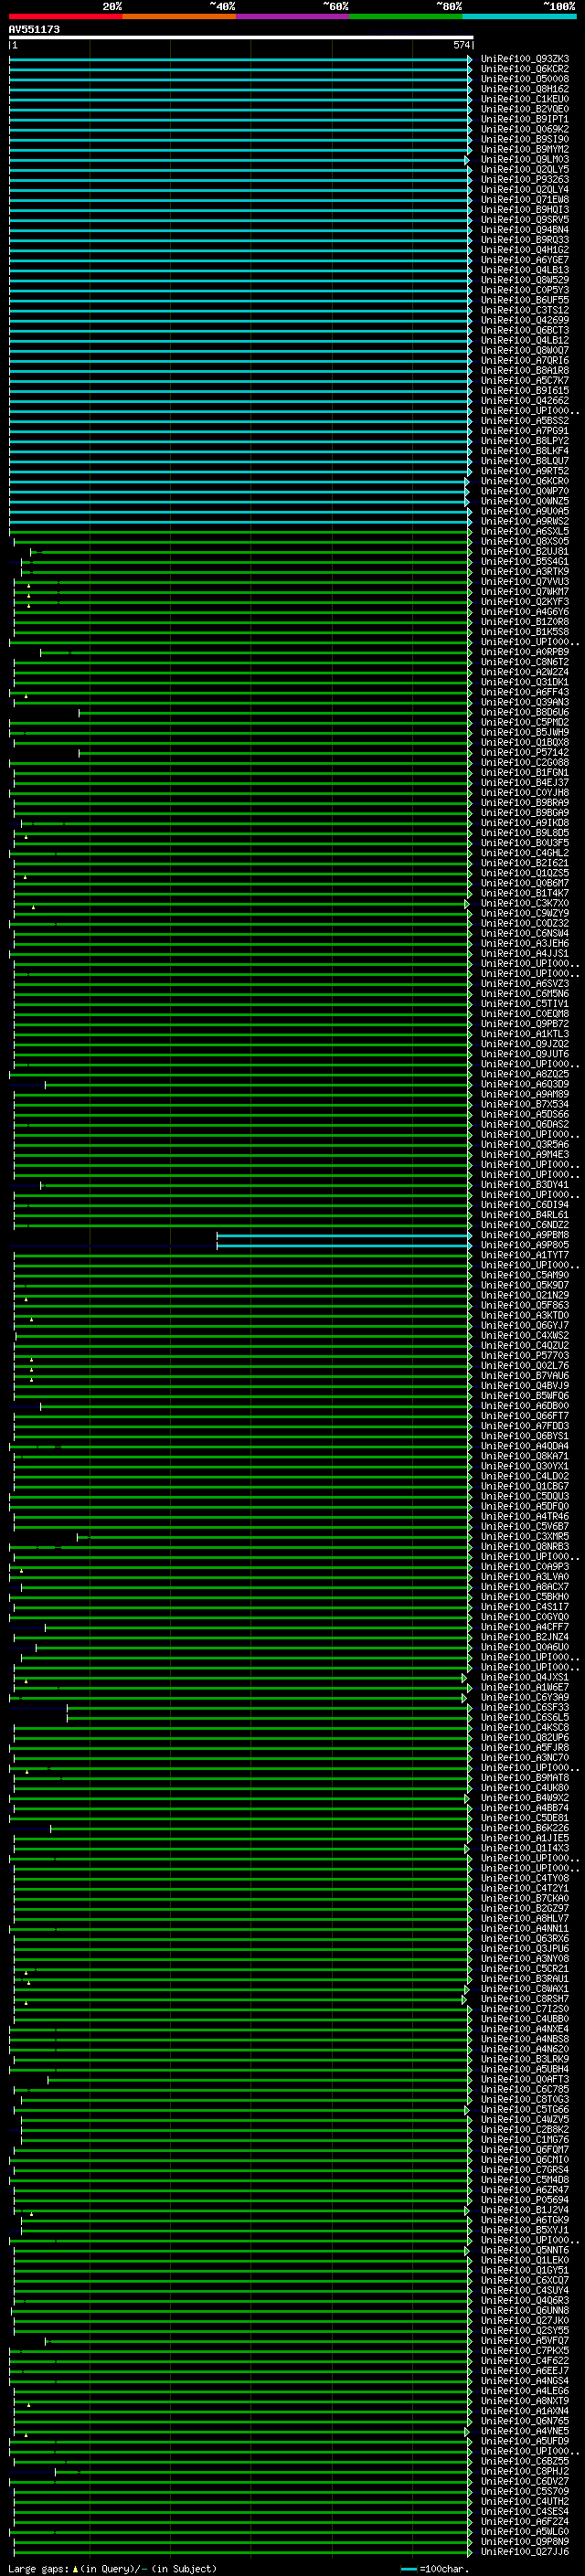Select the UniRef100_Q66FT7 label
Viewport: 585px width, 2576px height.
tap(525, 1415)
